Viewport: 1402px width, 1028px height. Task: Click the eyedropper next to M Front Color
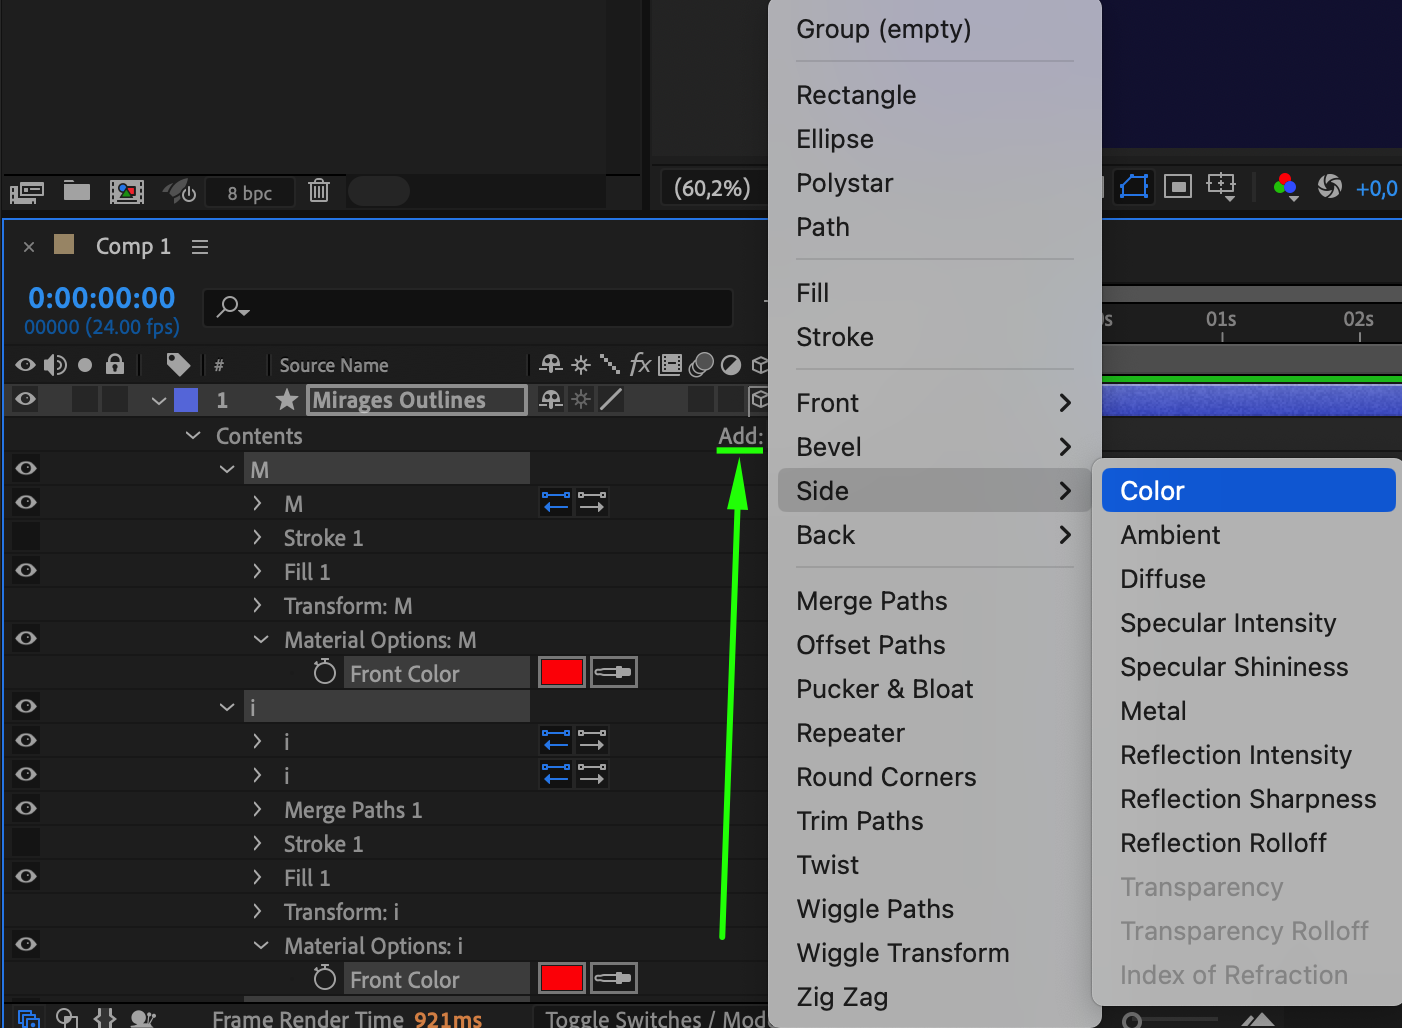pyautogui.click(x=613, y=673)
